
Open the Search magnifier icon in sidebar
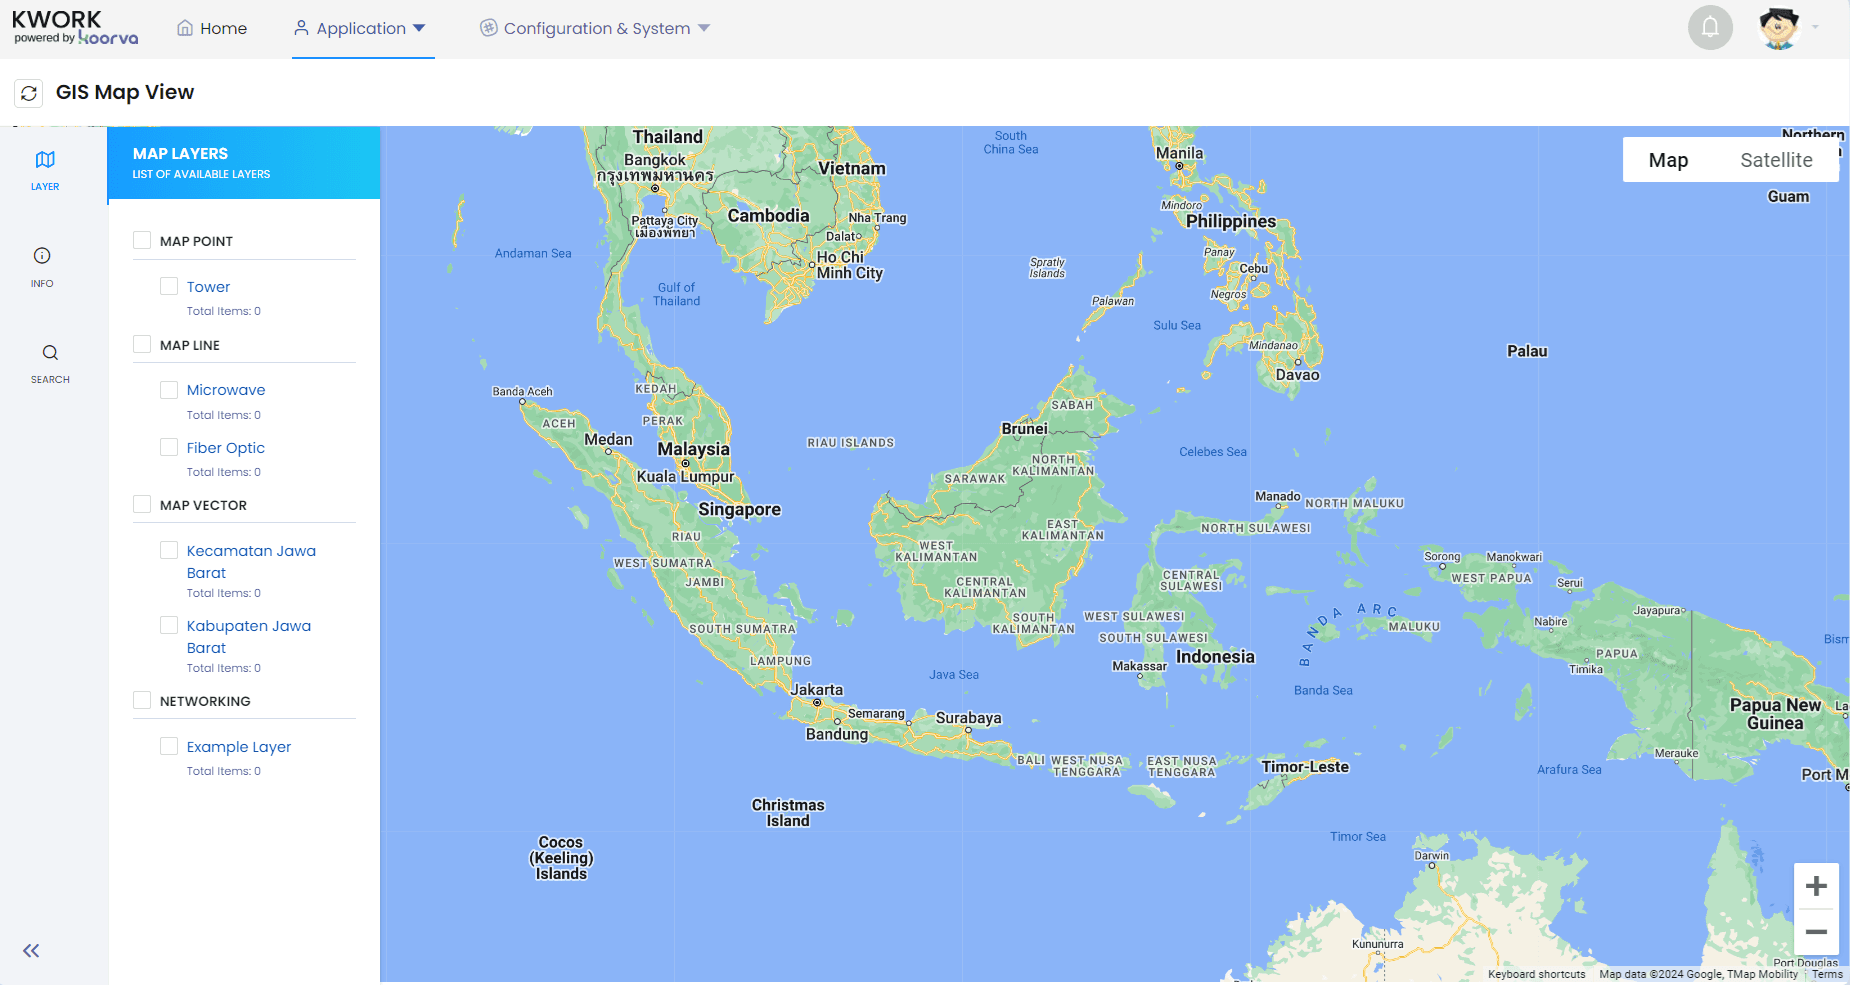(x=50, y=353)
